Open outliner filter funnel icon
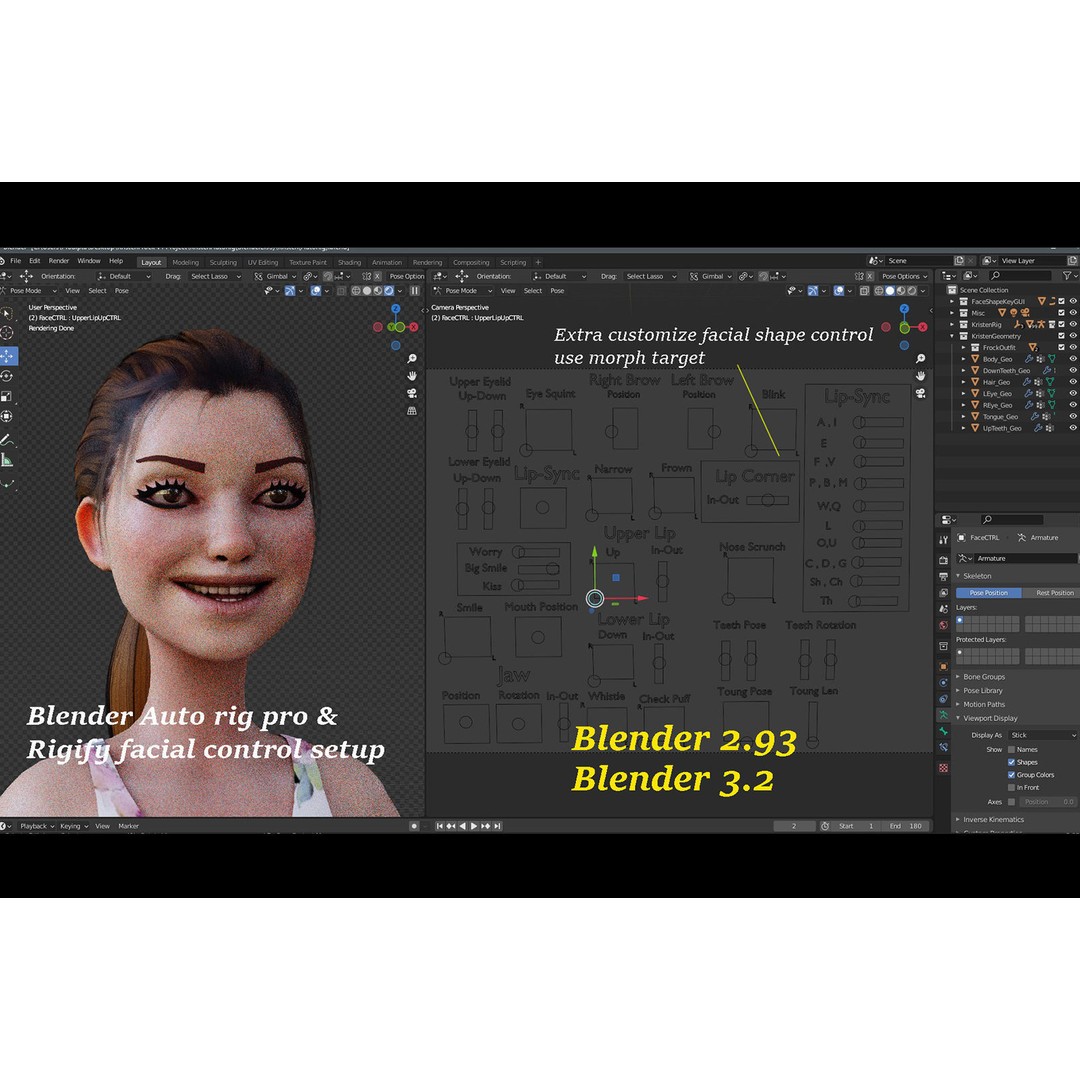This screenshot has height=1080, width=1080. click(1067, 276)
